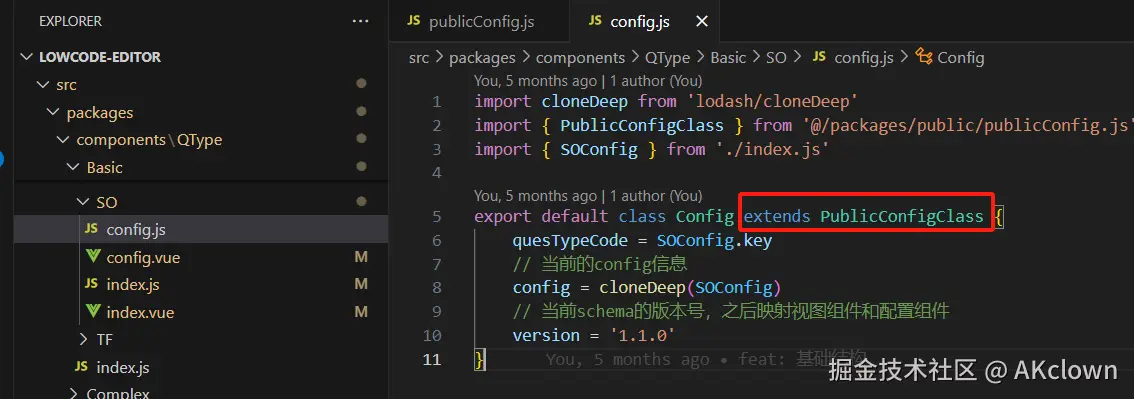The width and height of the screenshot is (1134, 399).
Task: Collapse the SO folder chevron
Action: coord(84,202)
